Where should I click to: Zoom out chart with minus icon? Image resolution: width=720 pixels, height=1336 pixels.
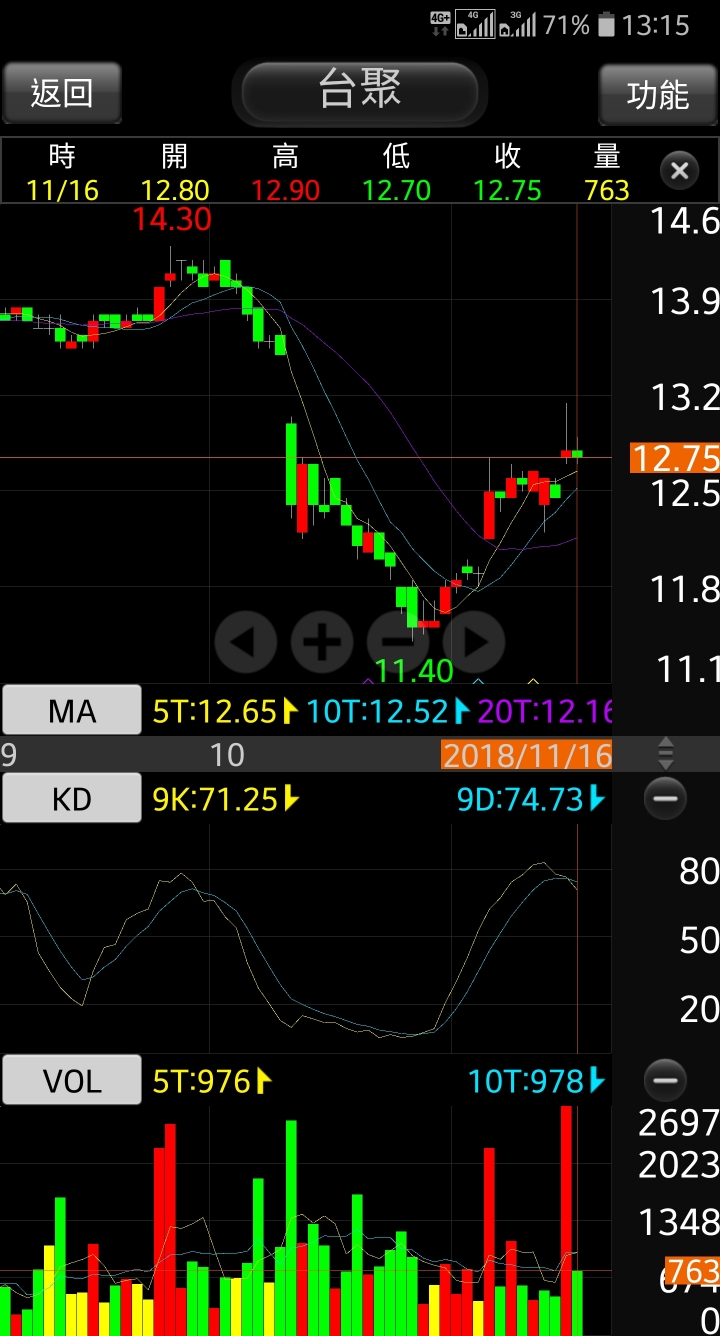point(398,642)
